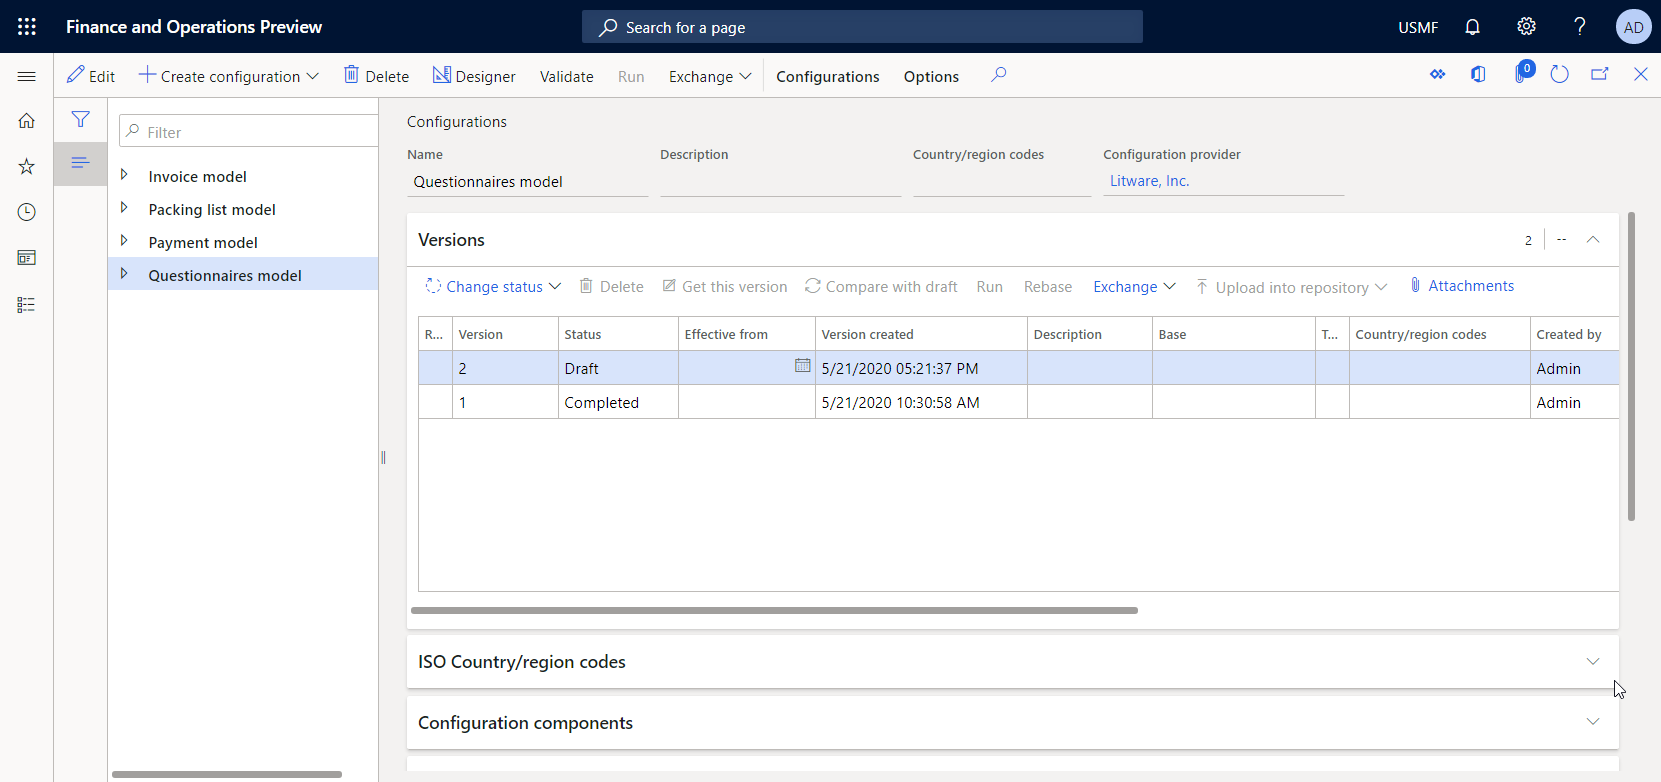Image resolution: width=1661 pixels, height=782 pixels.
Task: Open Recent clock icon in sidebar
Action: coord(27,212)
